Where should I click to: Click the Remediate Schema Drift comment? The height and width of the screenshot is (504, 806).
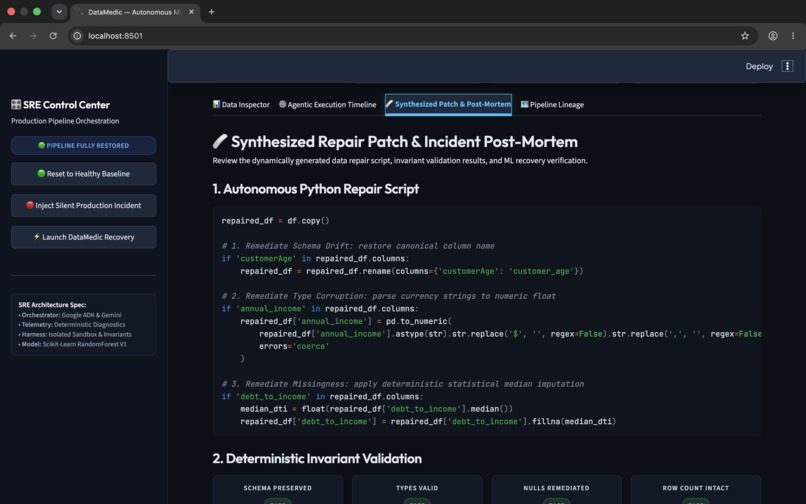358,246
